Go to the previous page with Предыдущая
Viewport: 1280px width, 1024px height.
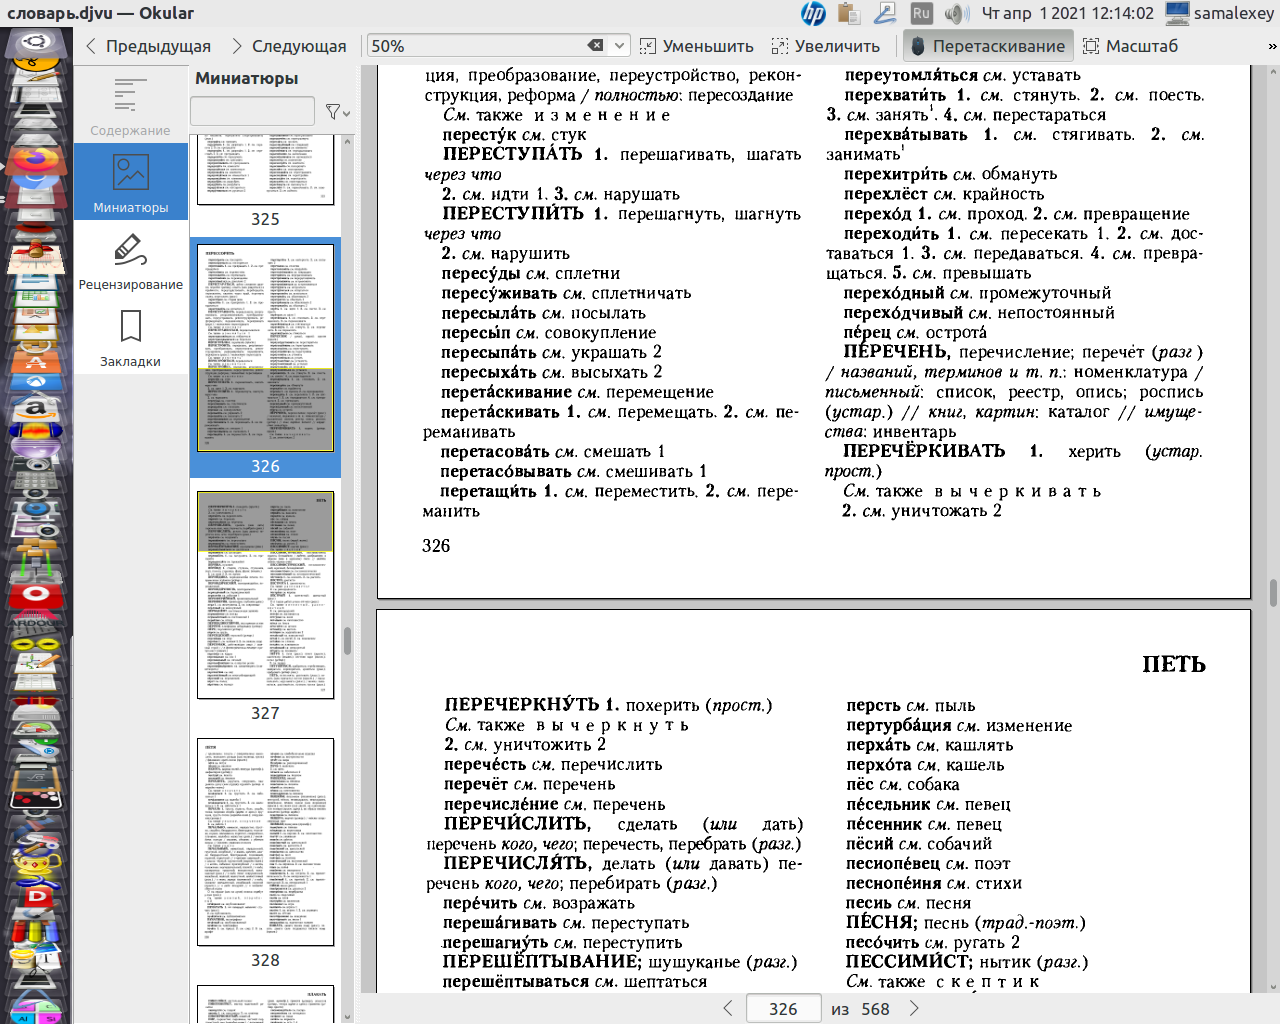pyautogui.click(x=148, y=46)
